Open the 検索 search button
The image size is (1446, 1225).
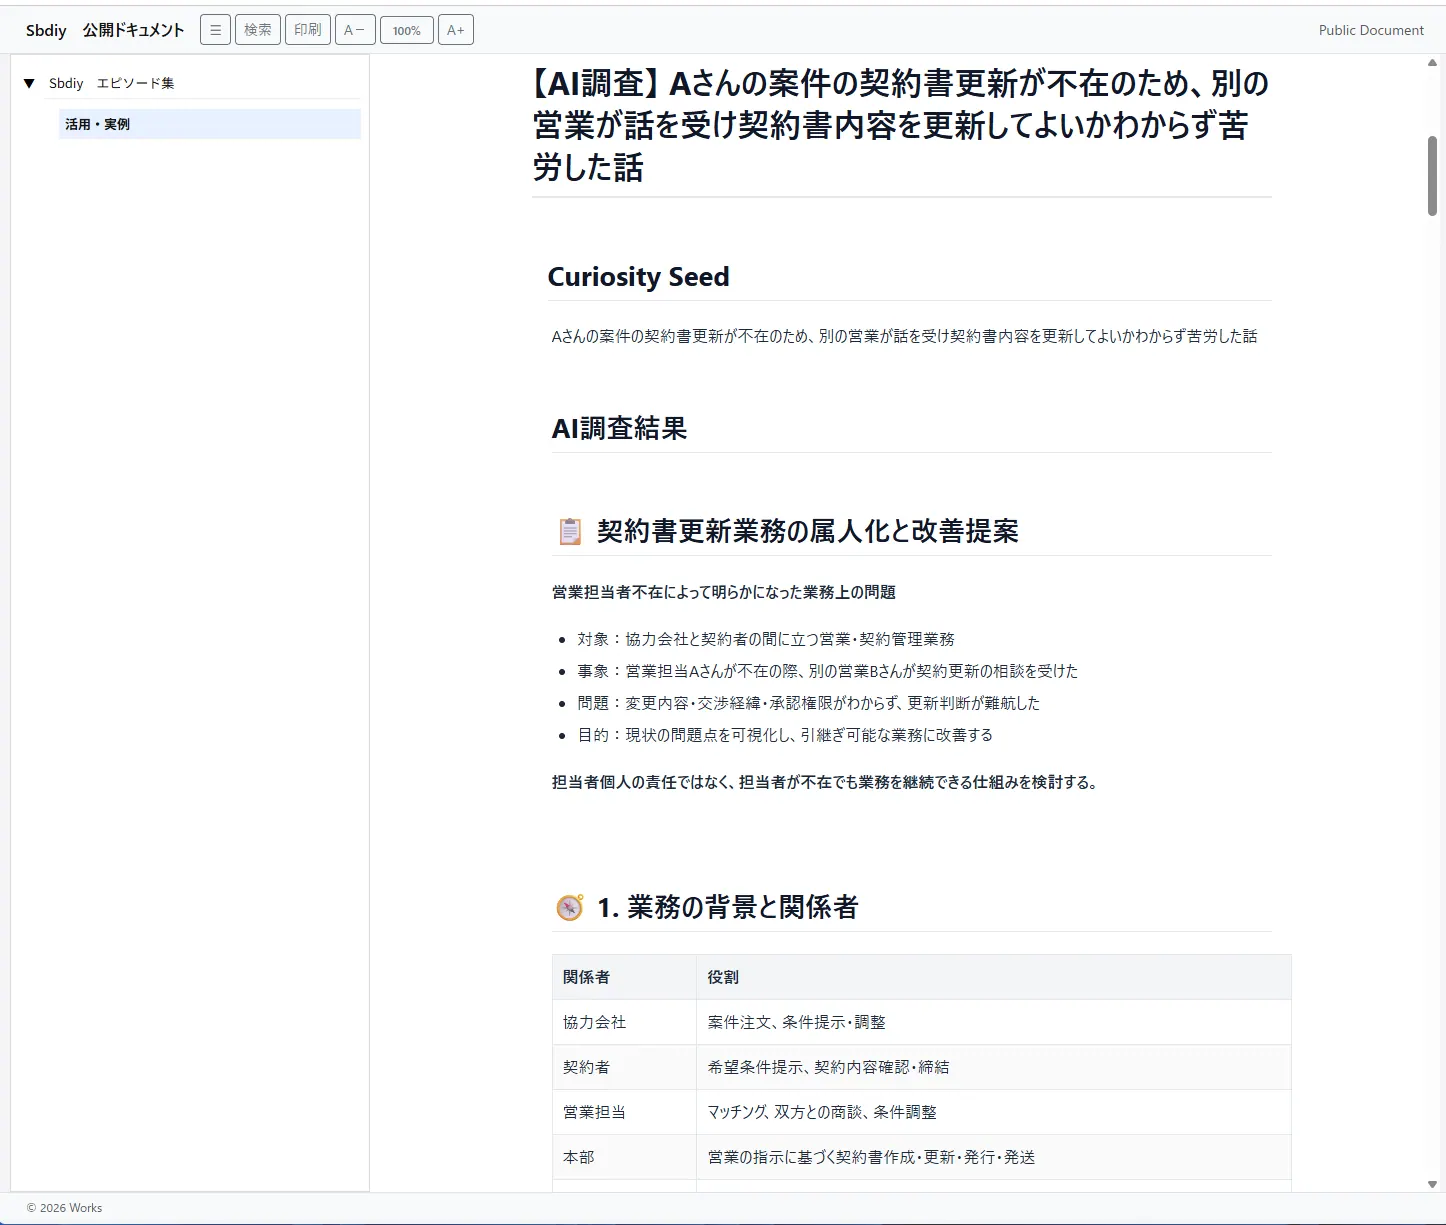click(x=258, y=30)
